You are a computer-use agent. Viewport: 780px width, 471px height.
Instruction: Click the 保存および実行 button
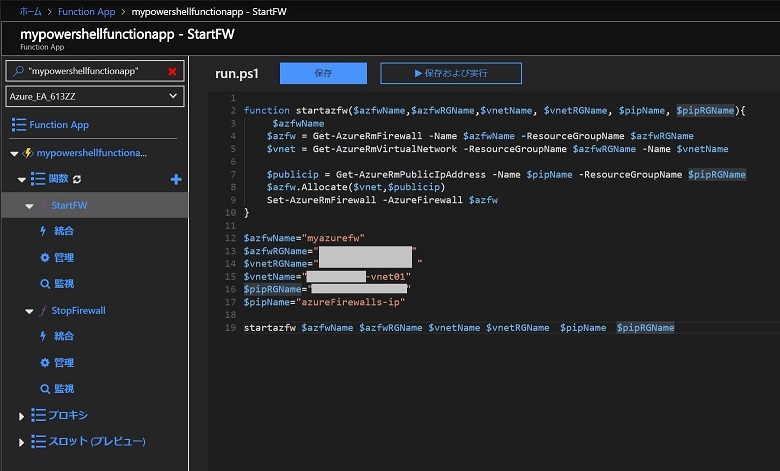[x=451, y=73]
